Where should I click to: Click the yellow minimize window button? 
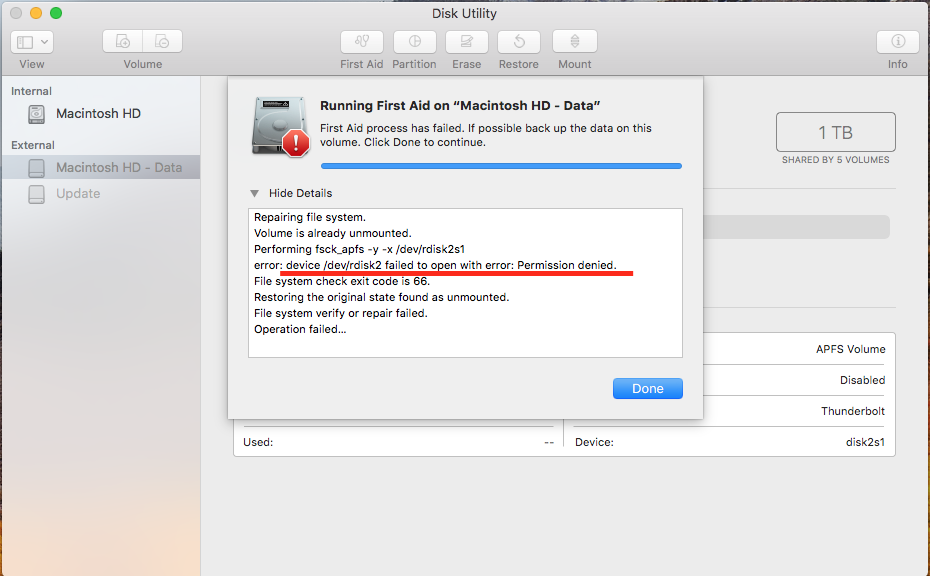pos(36,13)
